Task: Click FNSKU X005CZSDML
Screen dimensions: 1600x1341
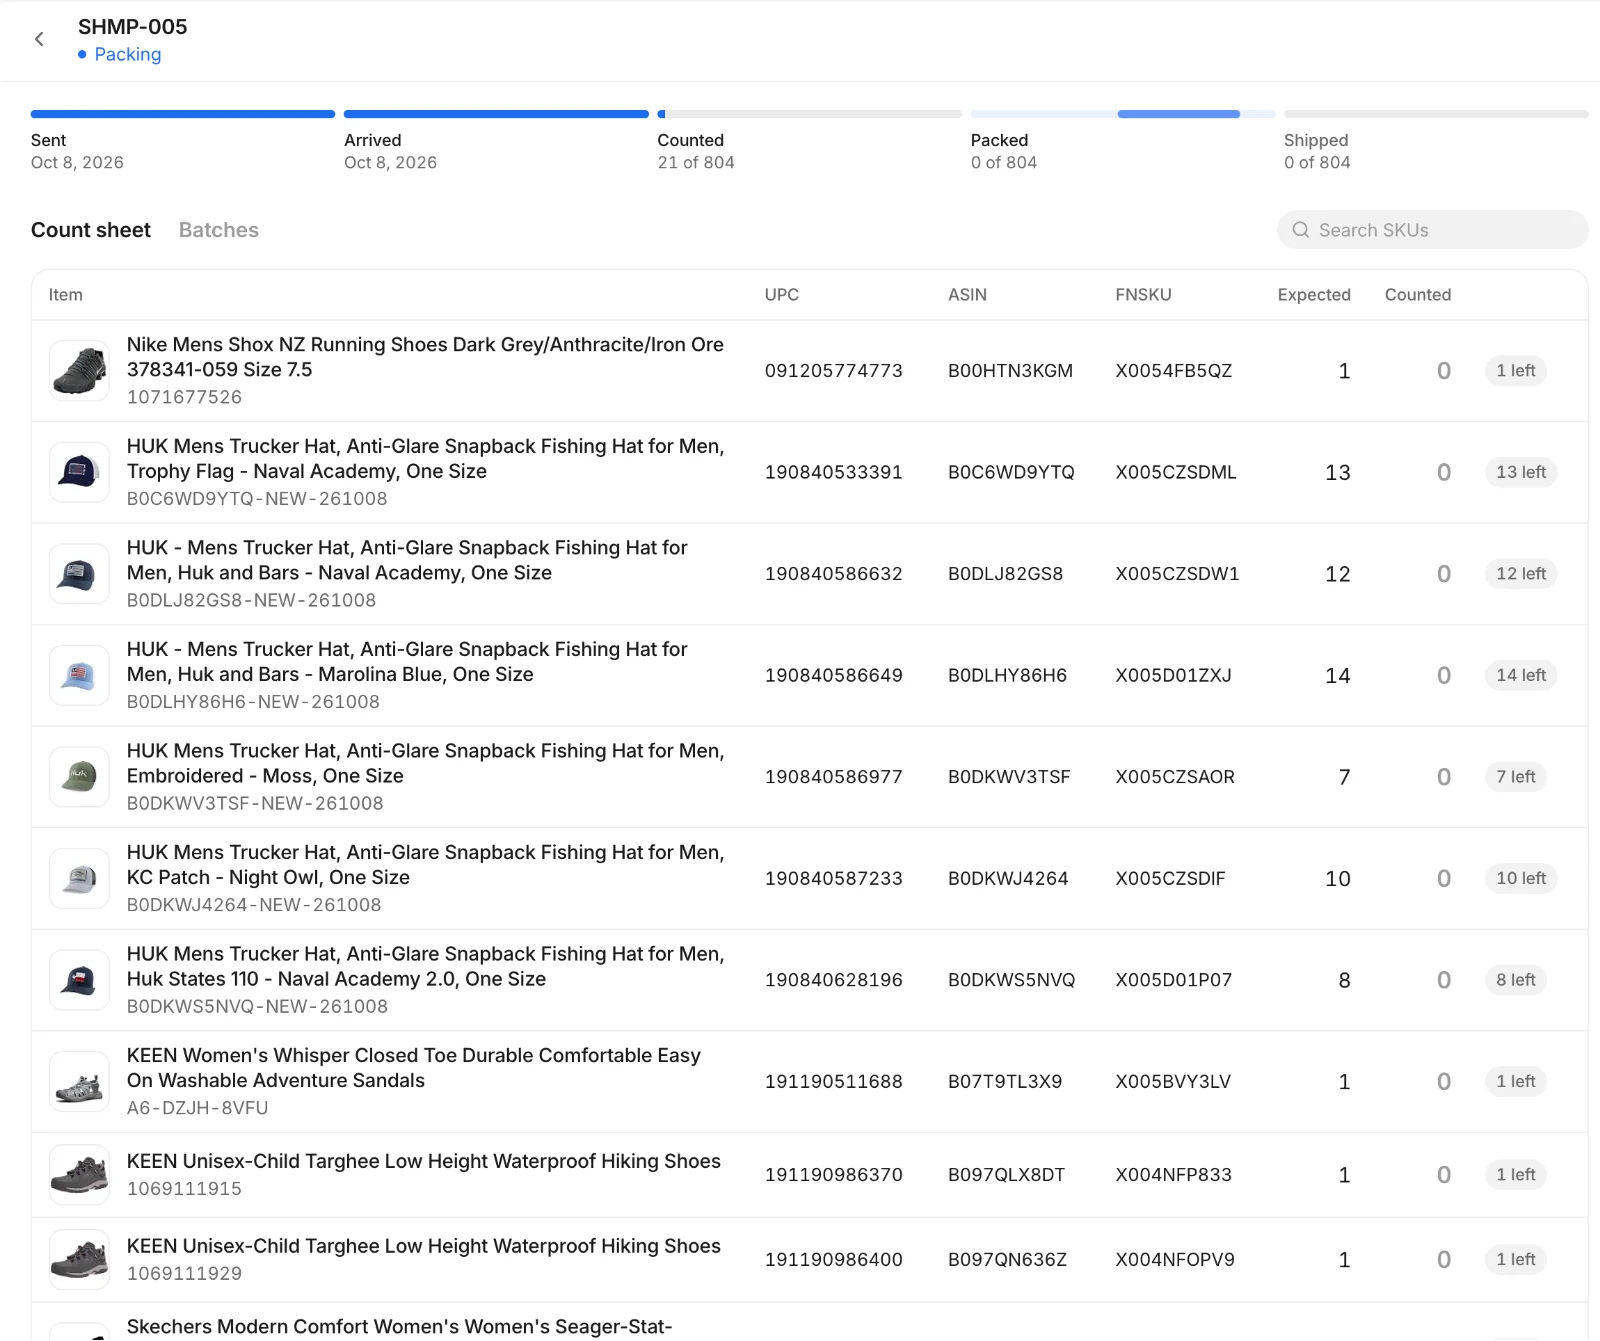Action: 1176,472
